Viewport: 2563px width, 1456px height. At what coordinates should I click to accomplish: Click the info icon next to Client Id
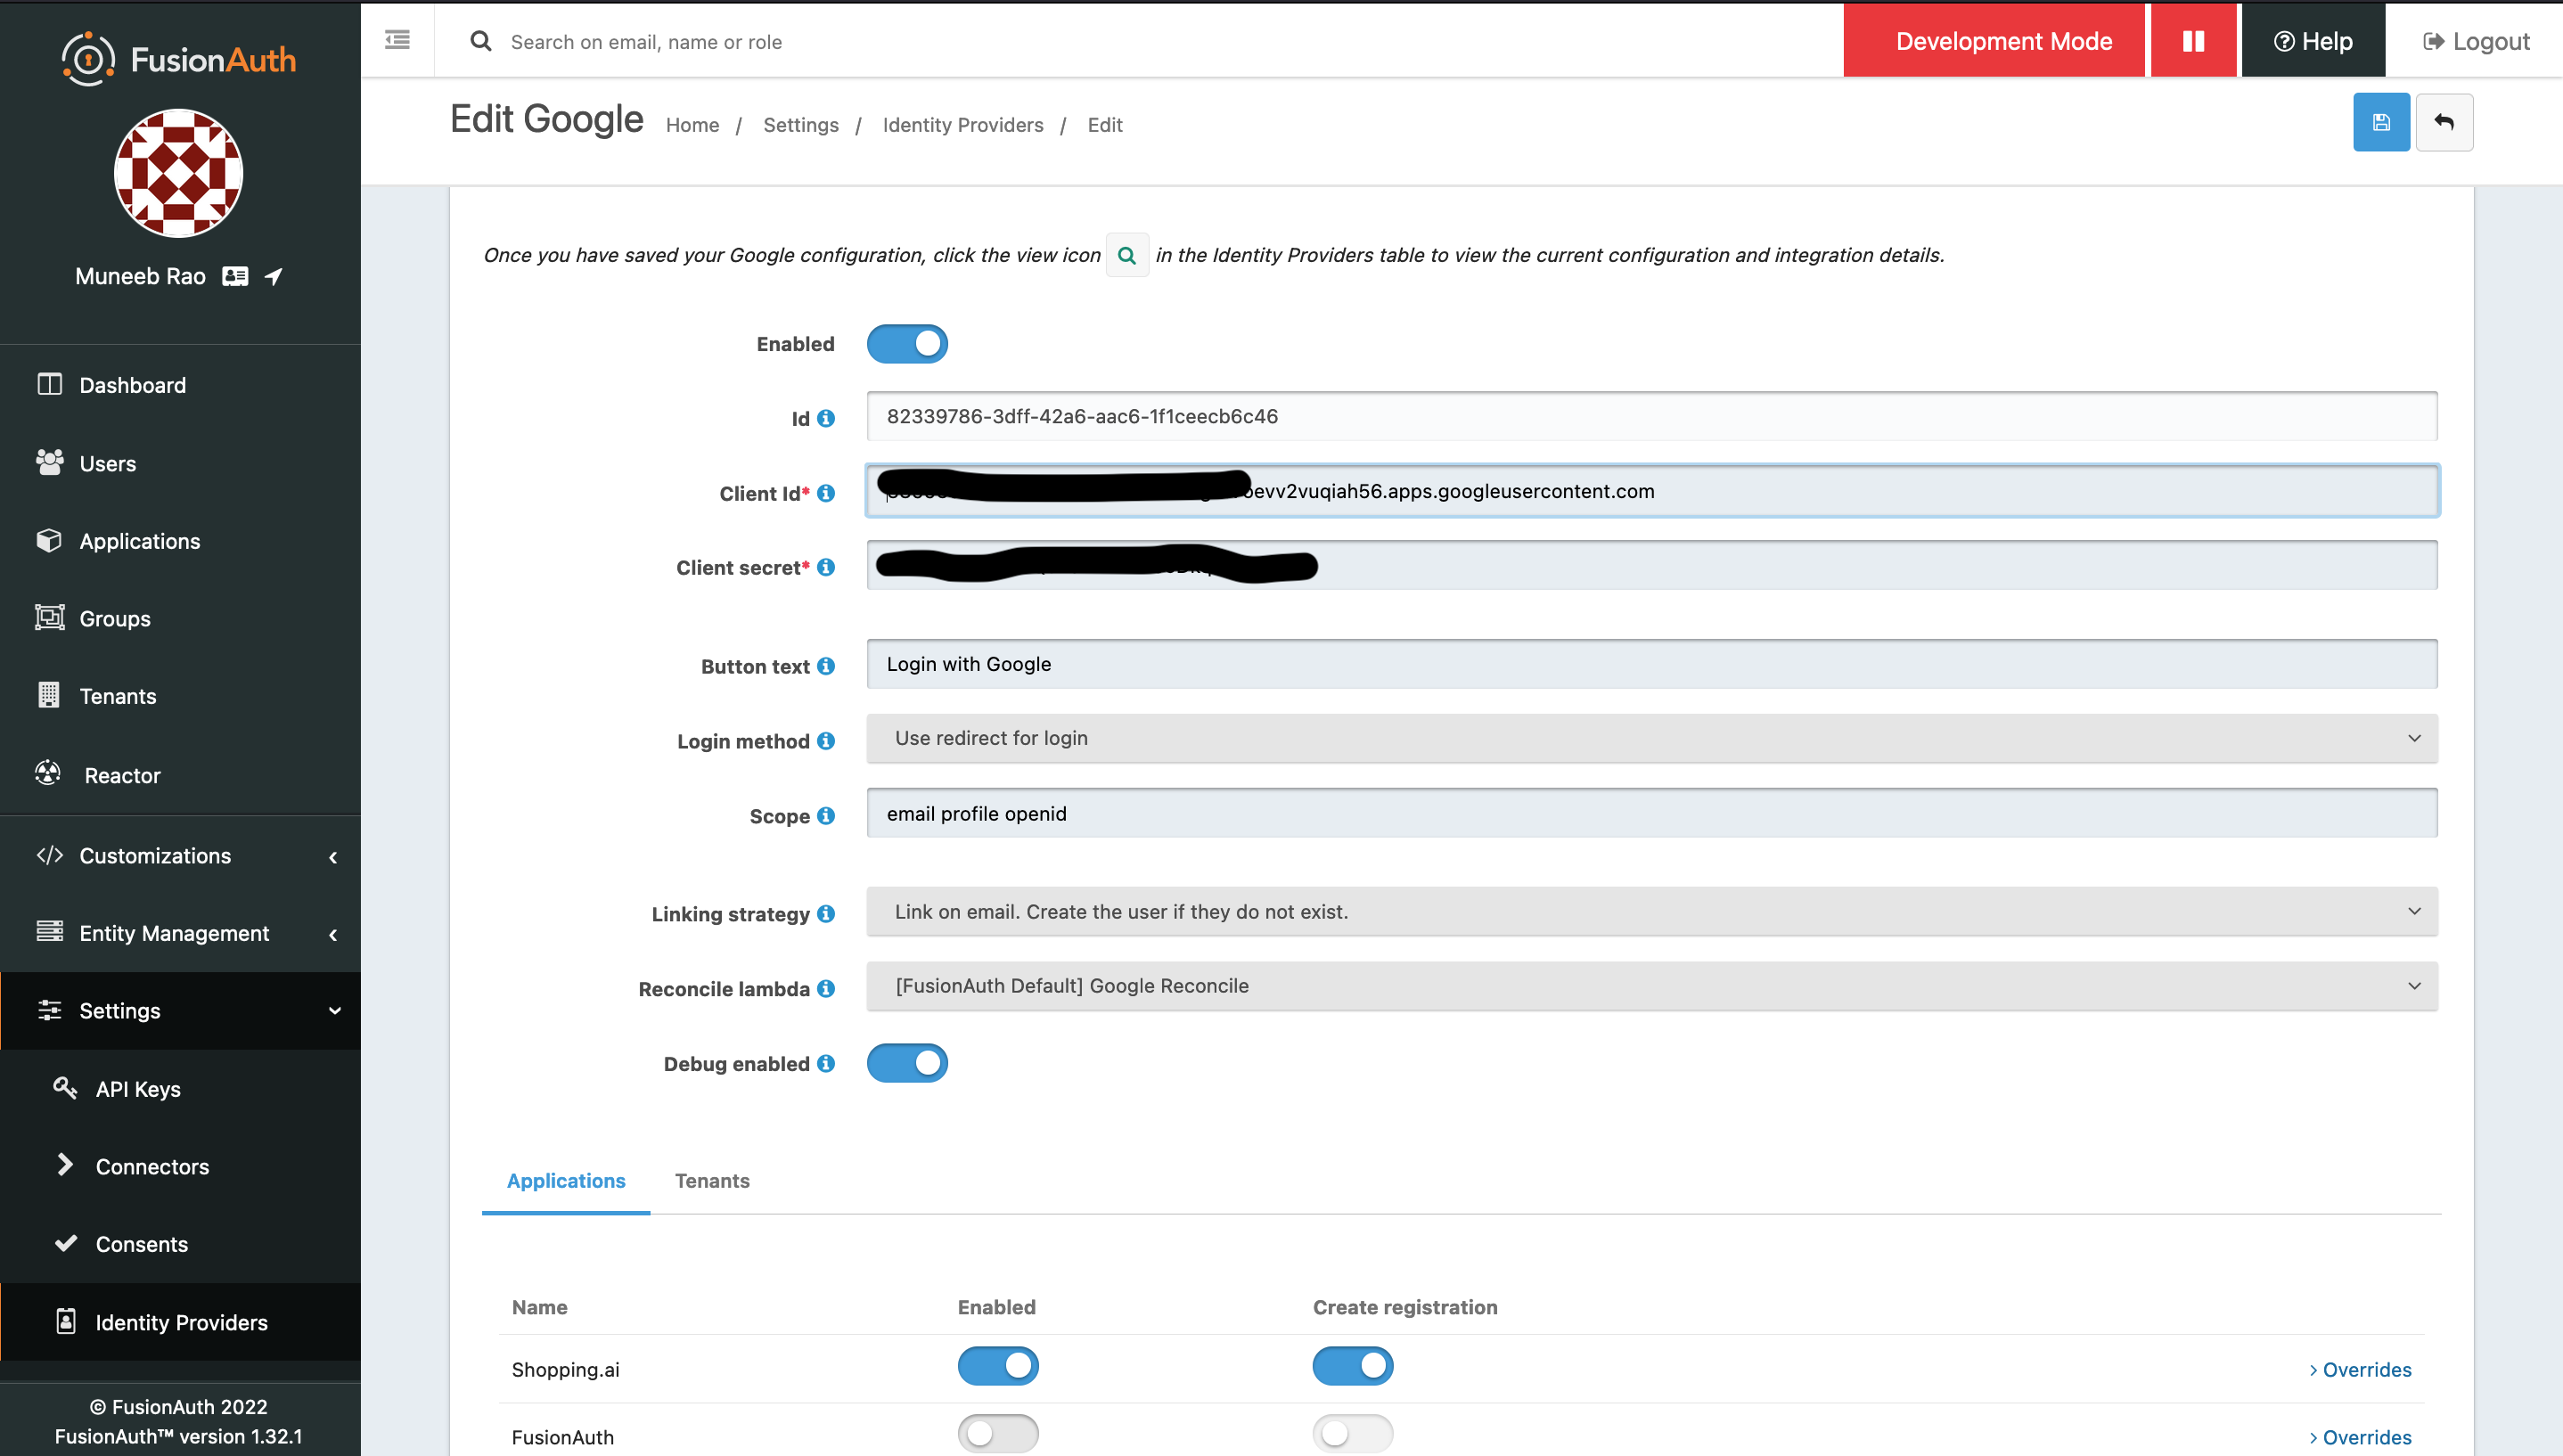pos(826,493)
